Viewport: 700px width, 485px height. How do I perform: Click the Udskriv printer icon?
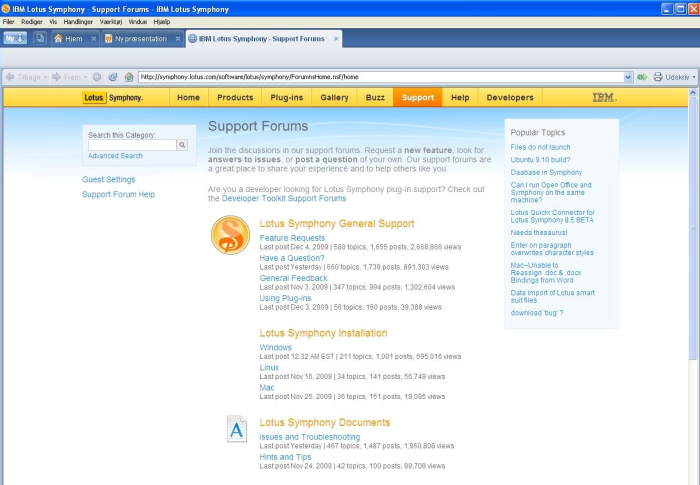pyautogui.click(x=658, y=77)
